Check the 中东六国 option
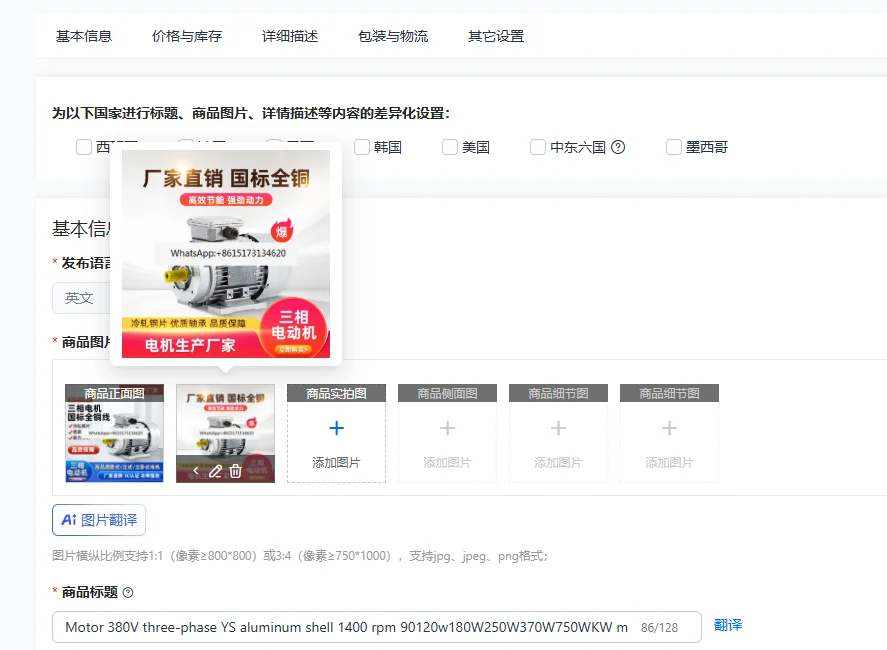This screenshot has height=650, width=887. pyautogui.click(x=537, y=147)
